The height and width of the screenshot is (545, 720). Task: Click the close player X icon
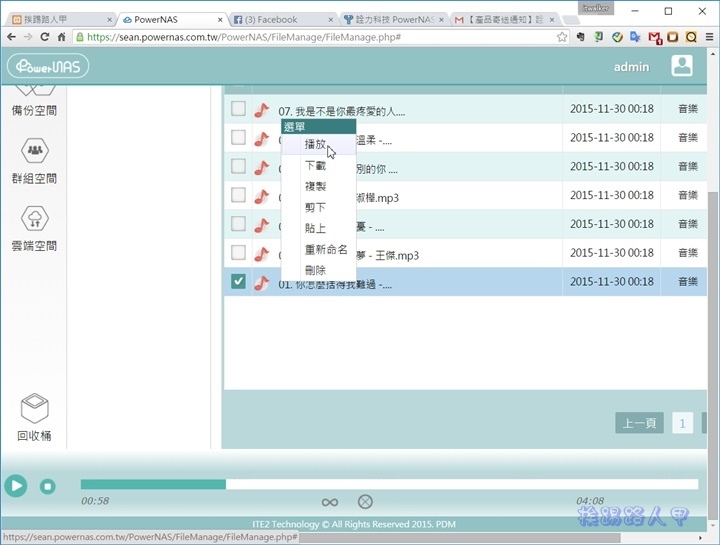365,502
